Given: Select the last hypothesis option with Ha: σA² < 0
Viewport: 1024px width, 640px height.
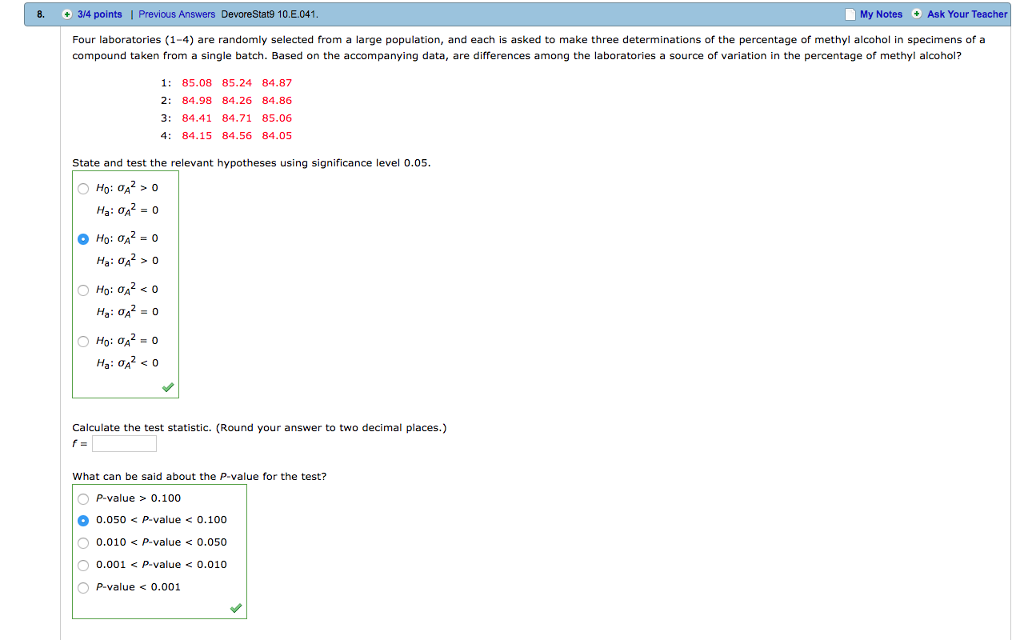Looking at the screenshot, I should (x=83, y=340).
